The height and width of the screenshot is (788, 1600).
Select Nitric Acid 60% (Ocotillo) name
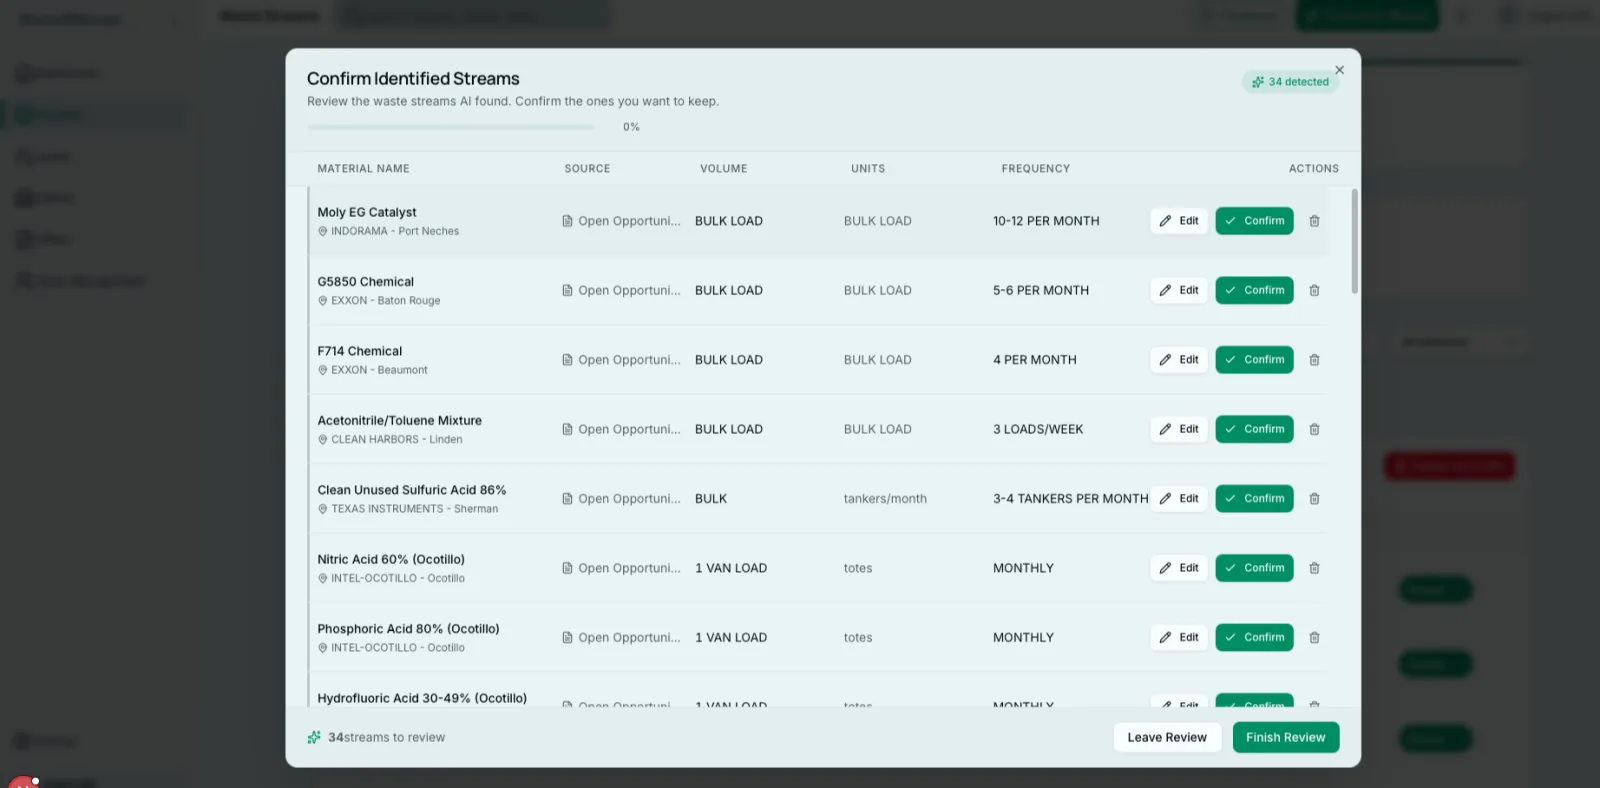pyautogui.click(x=391, y=560)
